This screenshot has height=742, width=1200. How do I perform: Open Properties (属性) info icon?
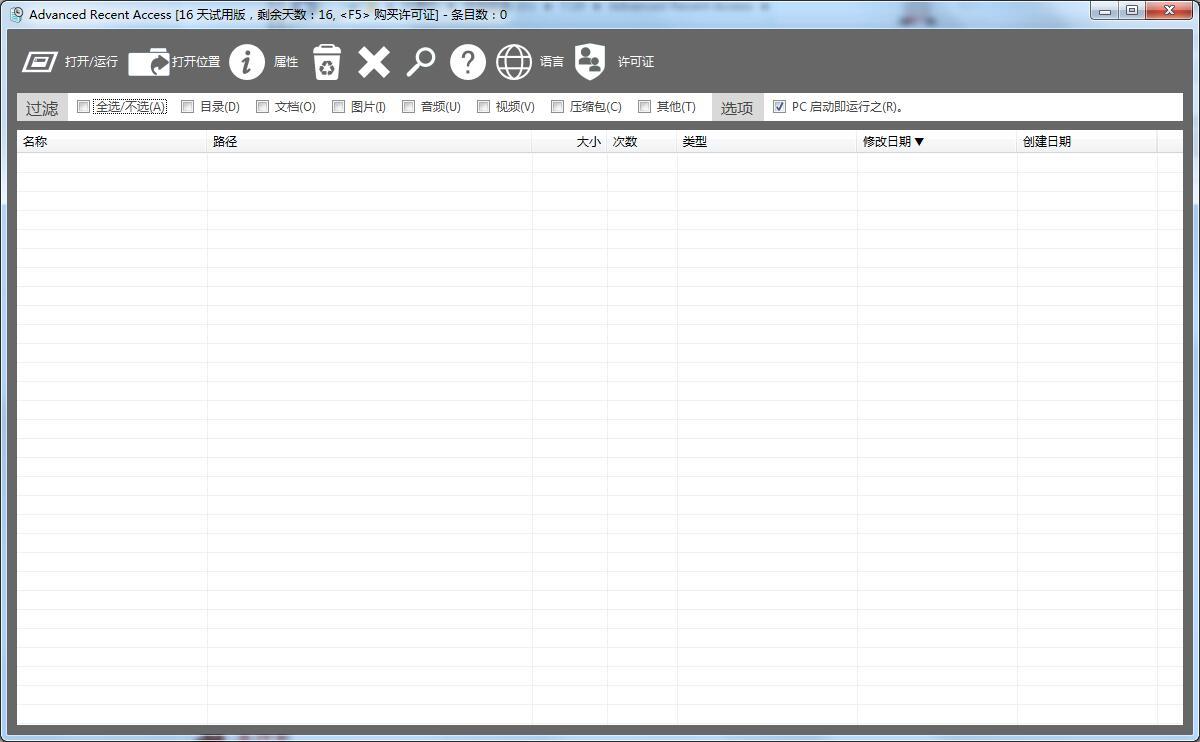[247, 62]
